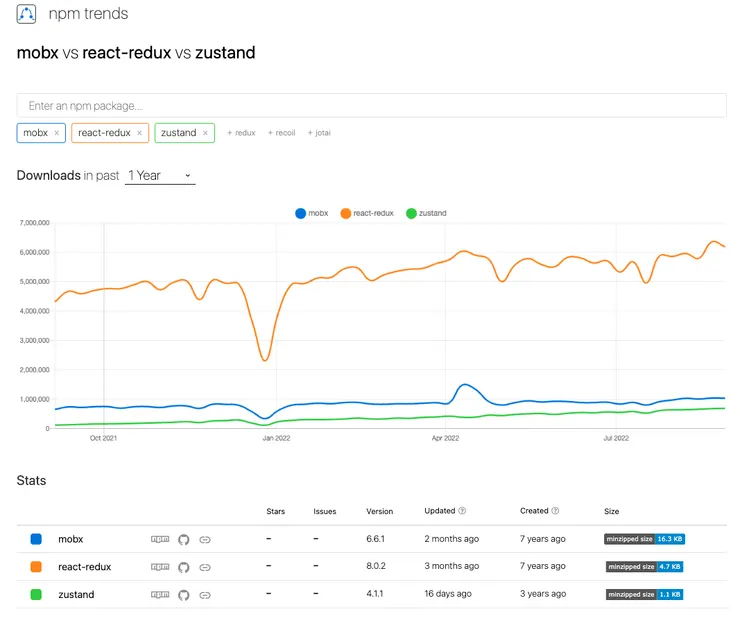Click the homepage link icon for zustand
The width and height of the screenshot is (740, 619).
tap(205, 594)
